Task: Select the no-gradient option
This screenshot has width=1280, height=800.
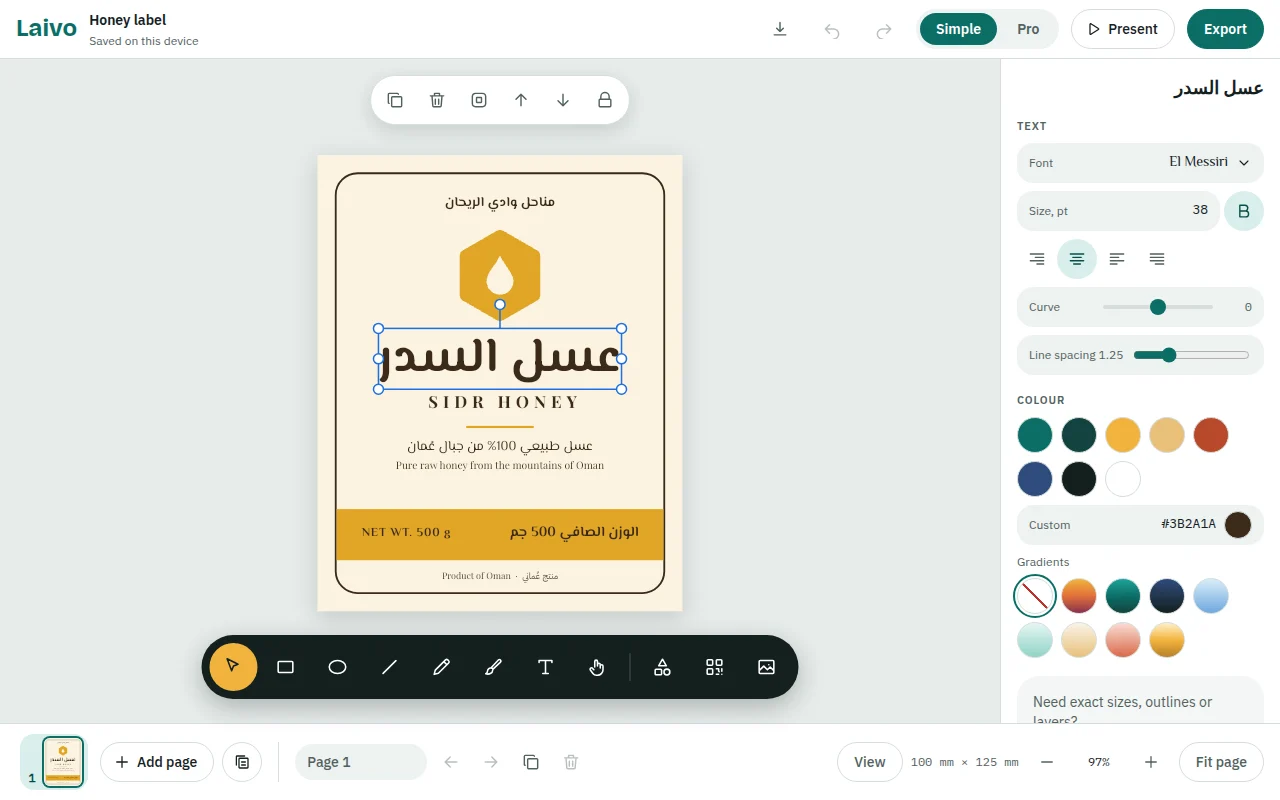Action: coord(1035,596)
